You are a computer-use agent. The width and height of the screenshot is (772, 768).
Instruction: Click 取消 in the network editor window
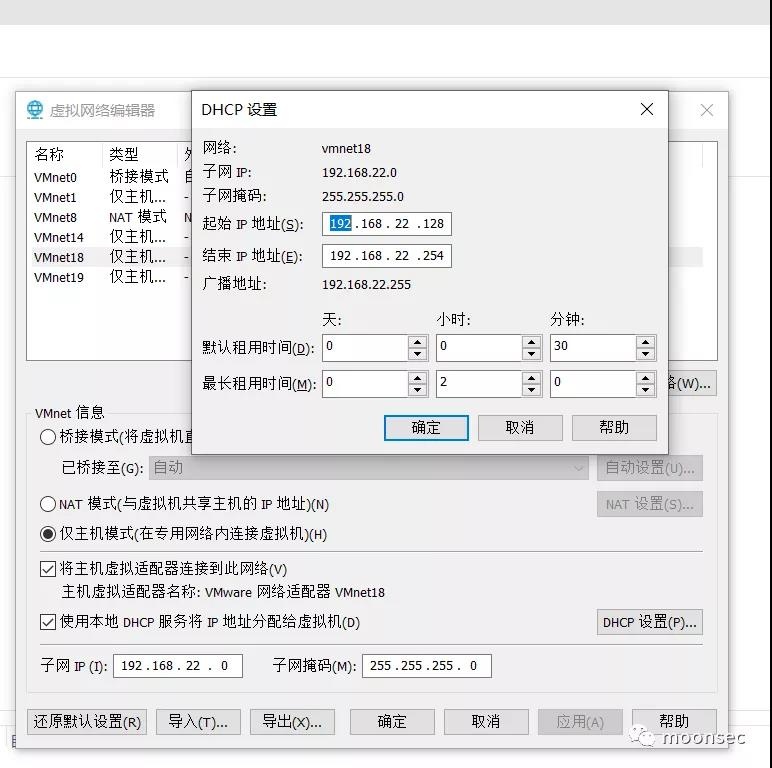coord(486,722)
